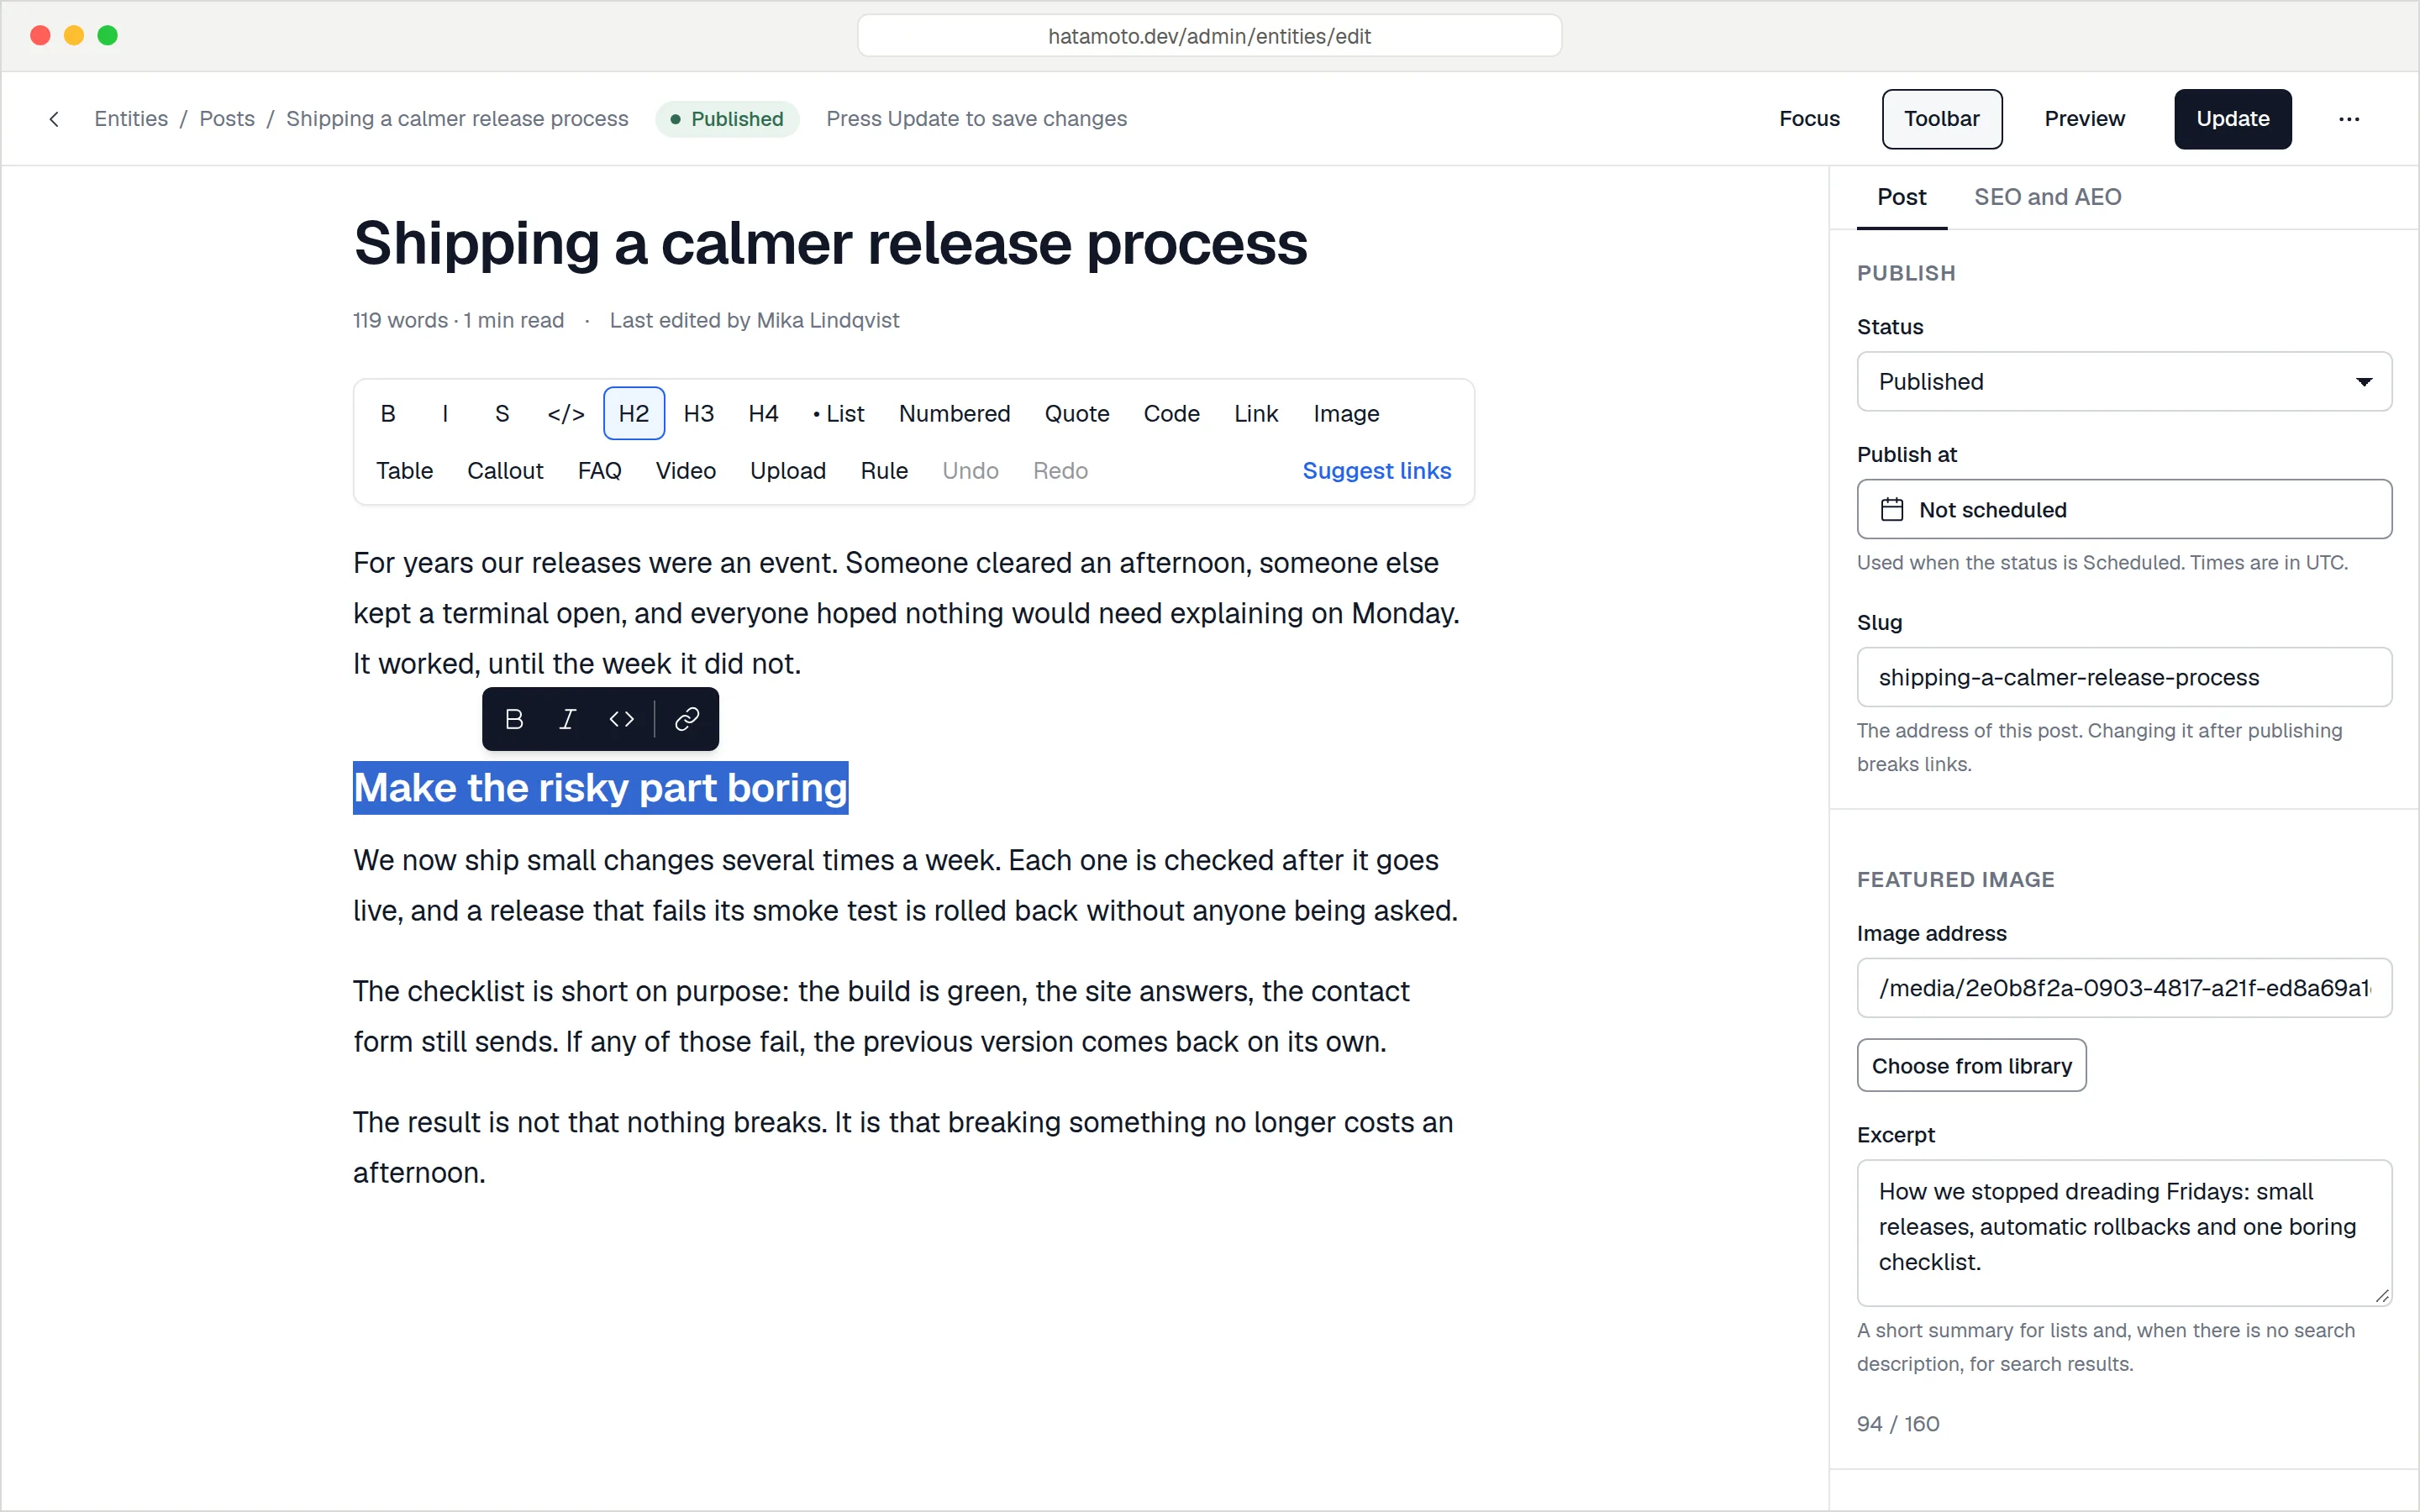The image size is (2420, 1512).
Task: Insert a Video
Action: tap(685, 470)
